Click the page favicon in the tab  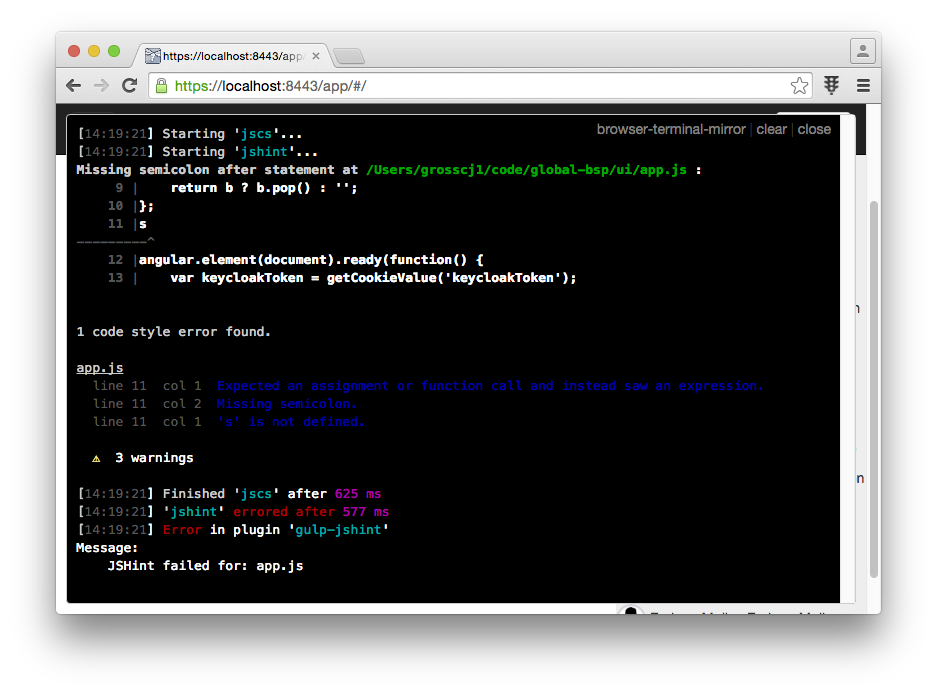(152, 56)
